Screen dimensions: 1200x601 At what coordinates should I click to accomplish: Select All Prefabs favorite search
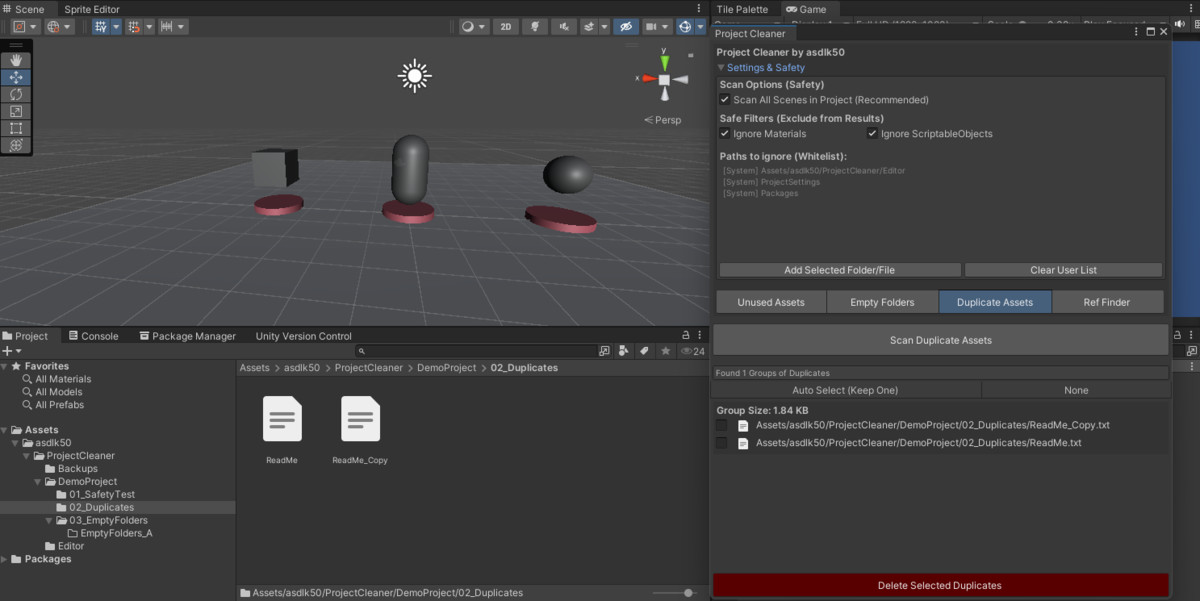tap(60, 405)
